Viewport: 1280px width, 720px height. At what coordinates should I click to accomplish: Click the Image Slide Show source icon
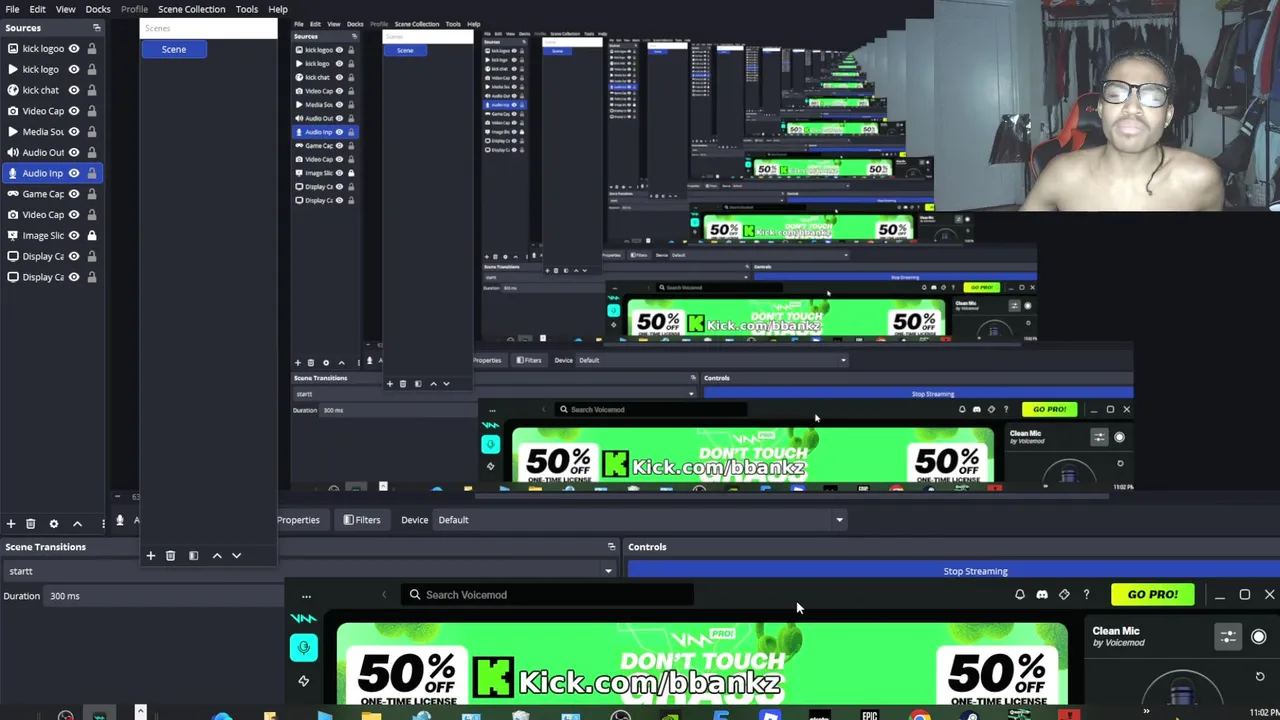[13, 235]
